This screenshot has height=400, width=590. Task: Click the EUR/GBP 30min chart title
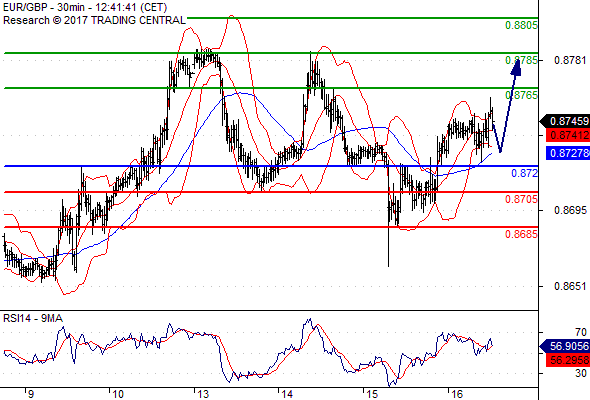tap(85, 8)
